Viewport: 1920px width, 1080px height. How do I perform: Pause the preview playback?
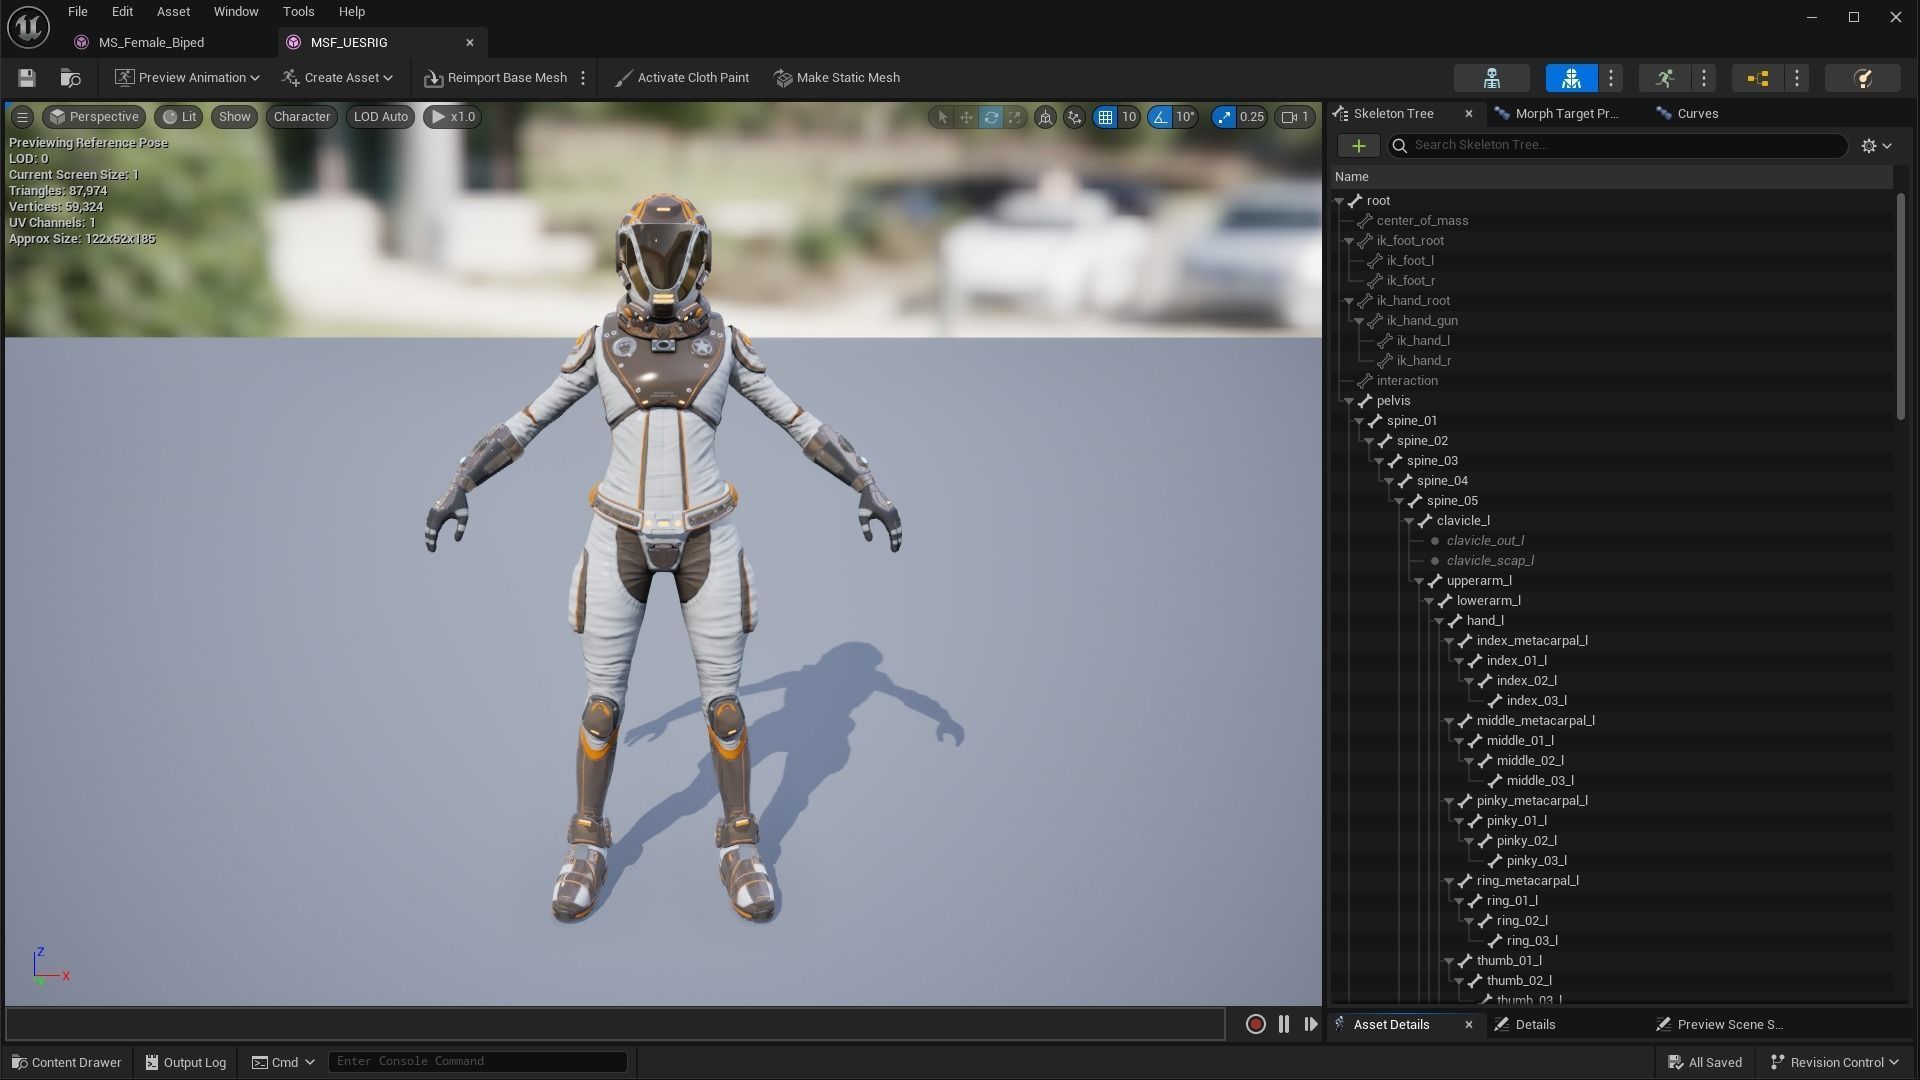coord(1283,1024)
